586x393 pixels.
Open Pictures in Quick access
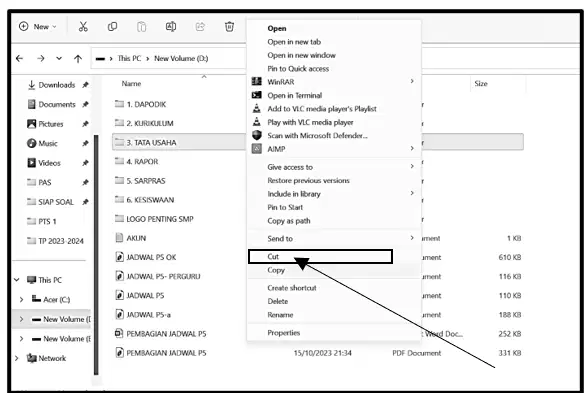coord(45,124)
